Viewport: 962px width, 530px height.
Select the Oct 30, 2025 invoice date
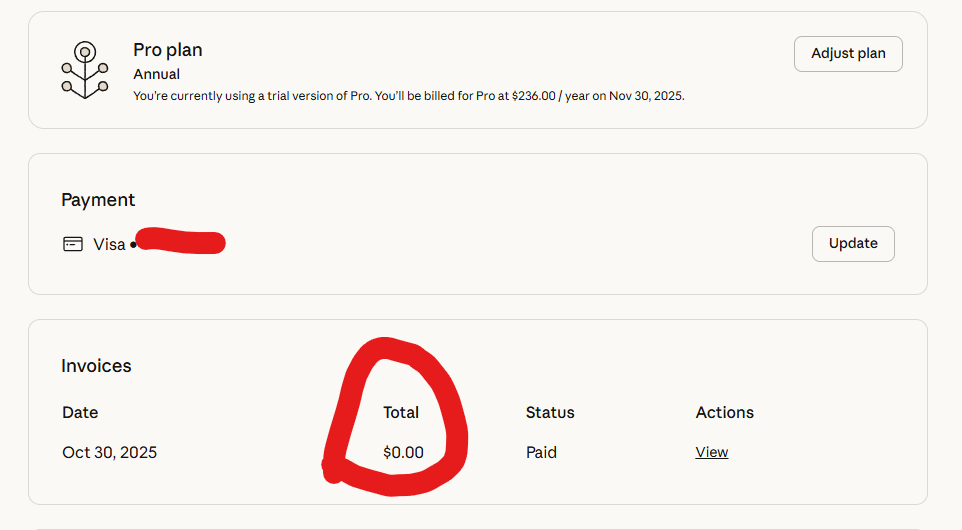(110, 452)
